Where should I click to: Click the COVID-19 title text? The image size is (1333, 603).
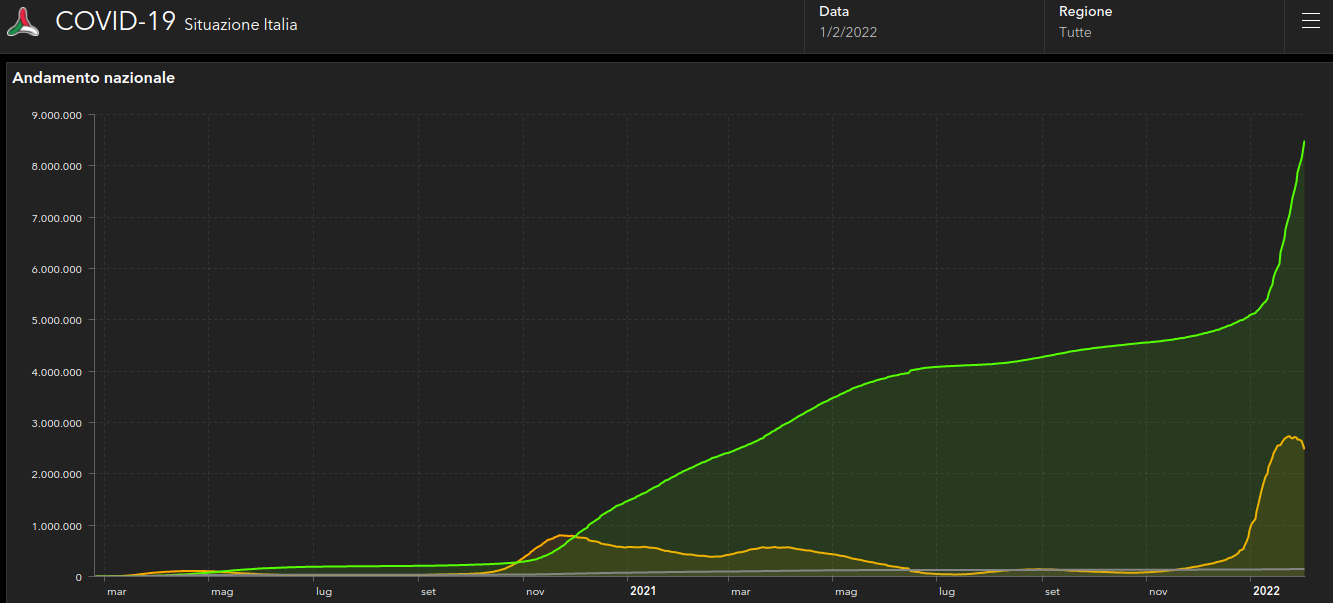pyautogui.click(x=116, y=22)
